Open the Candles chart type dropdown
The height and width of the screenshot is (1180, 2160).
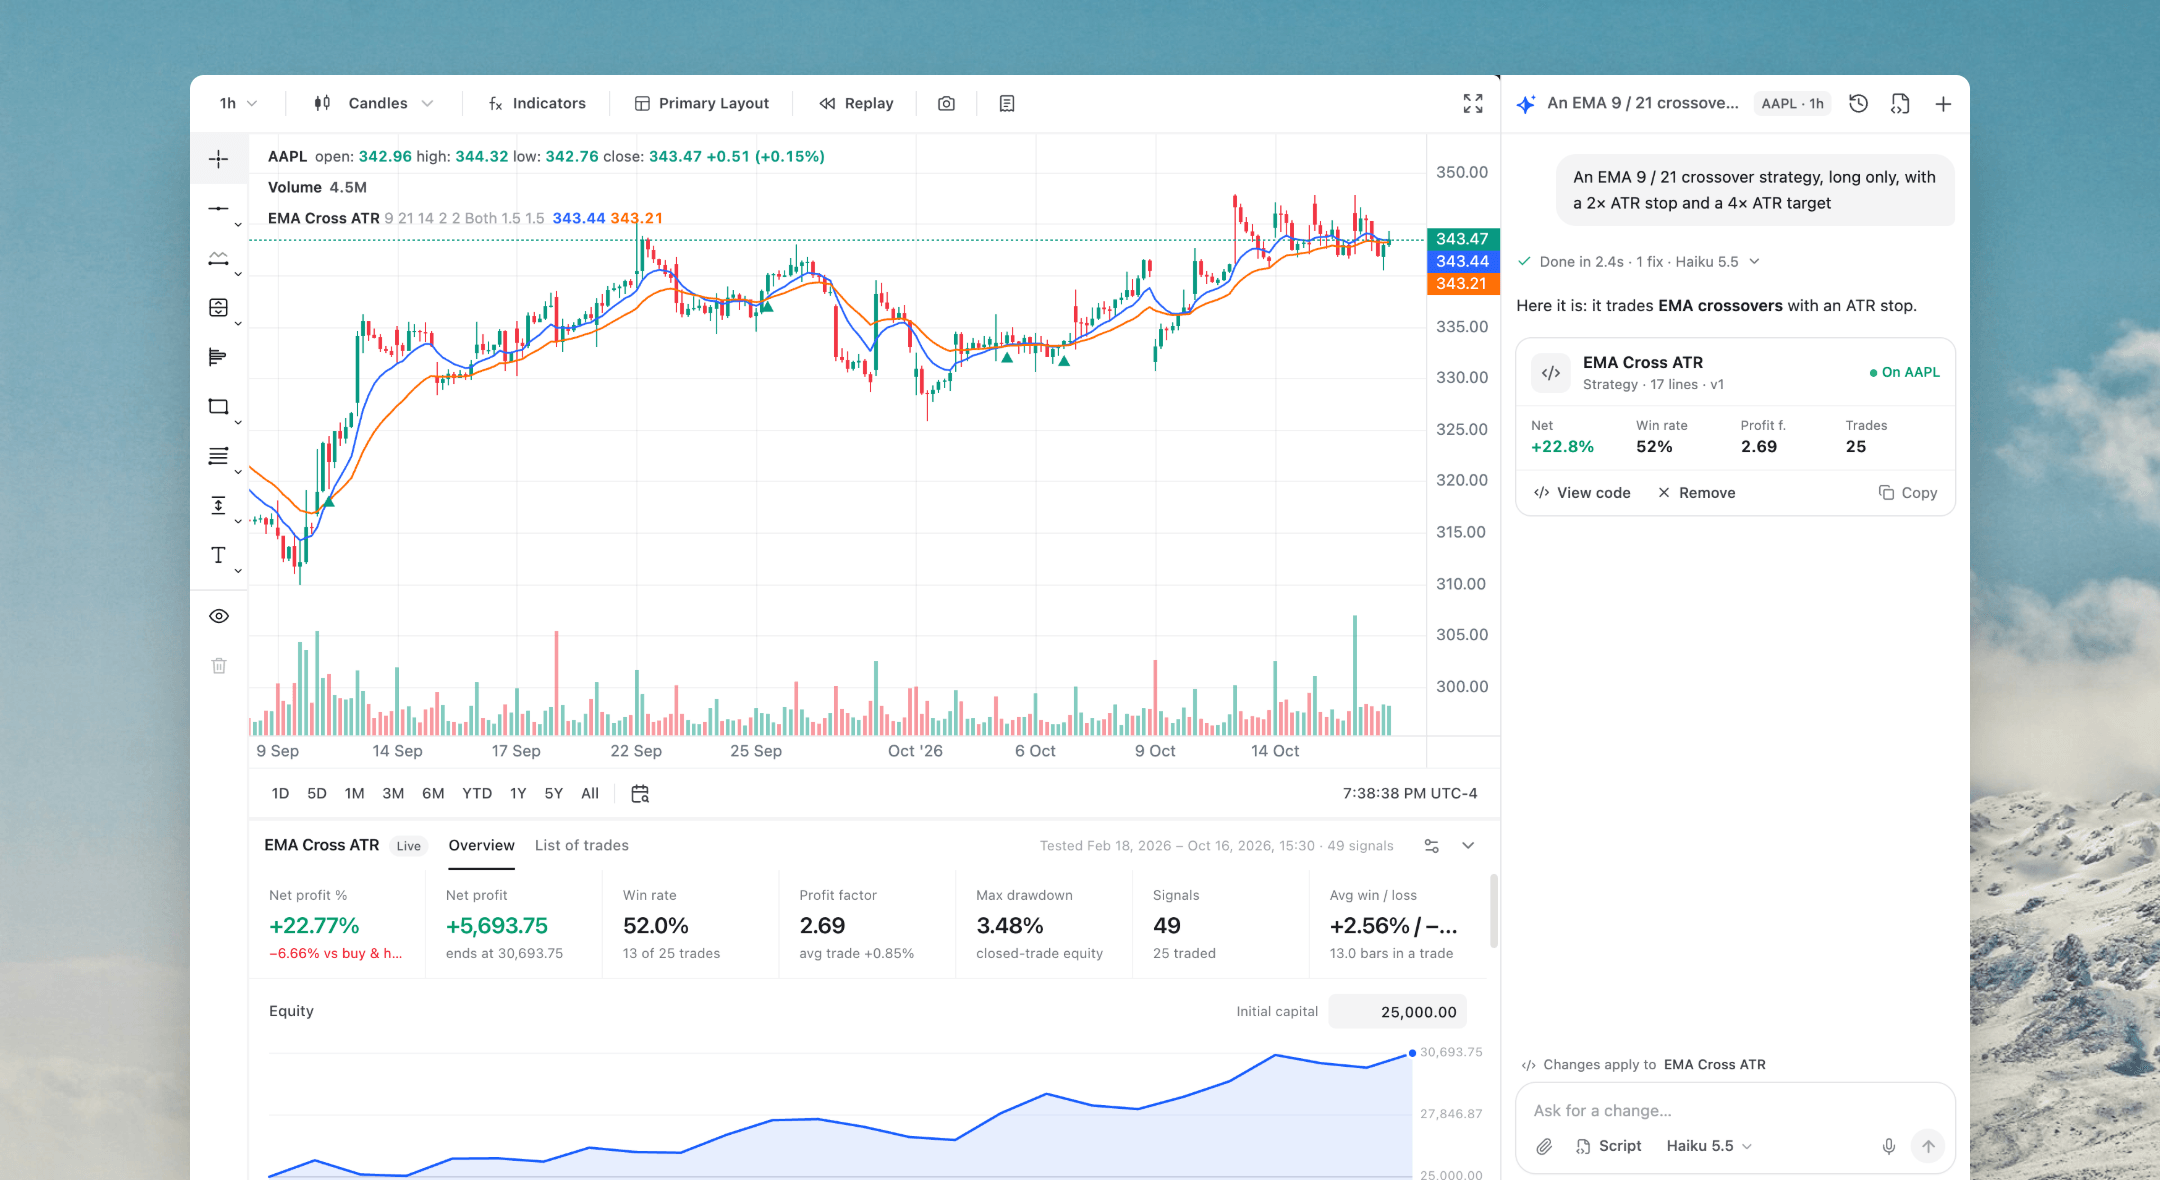pos(374,103)
